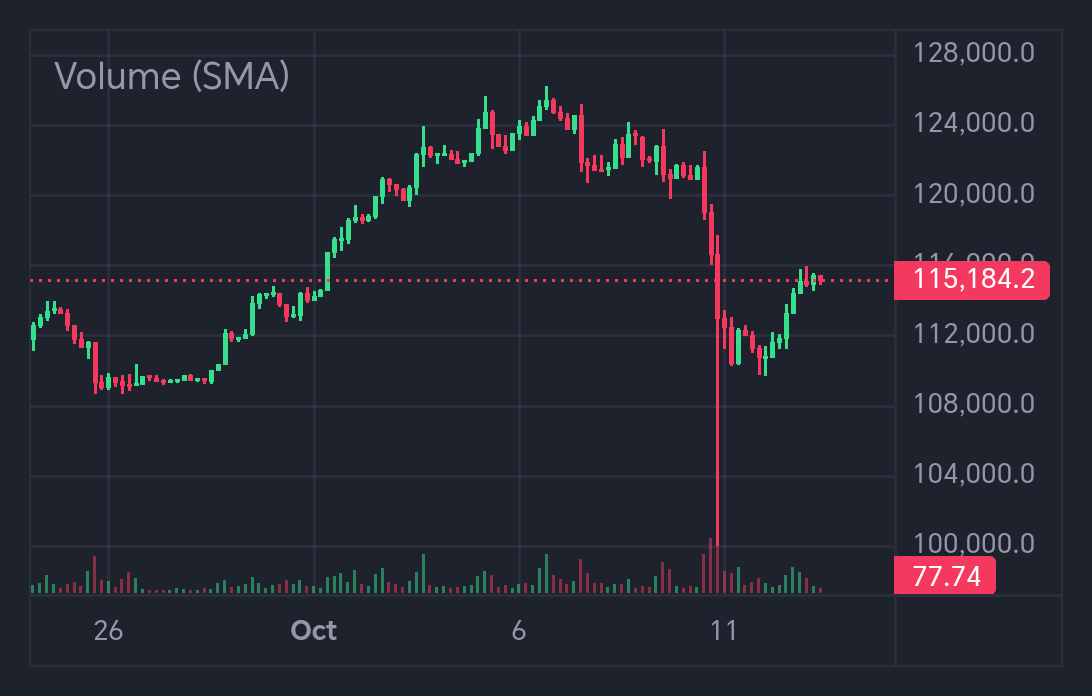Click the 6 date label on time axis
1092x696 pixels.
coord(518,631)
